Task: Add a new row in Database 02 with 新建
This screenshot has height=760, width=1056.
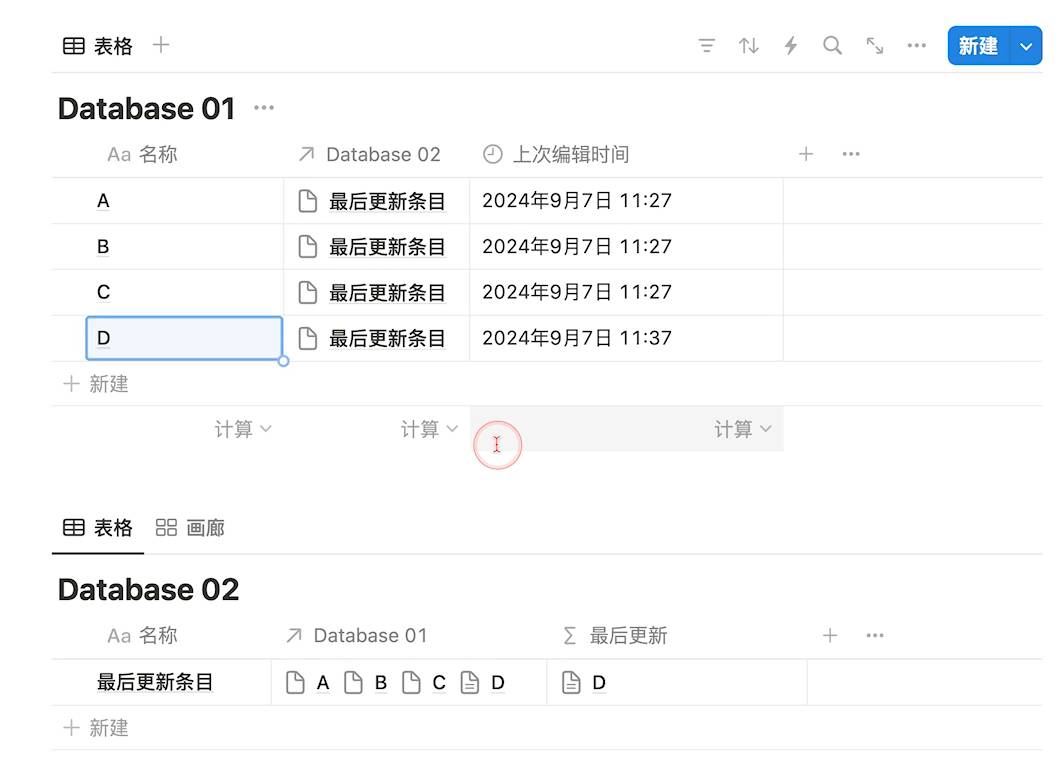Action: point(96,728)
